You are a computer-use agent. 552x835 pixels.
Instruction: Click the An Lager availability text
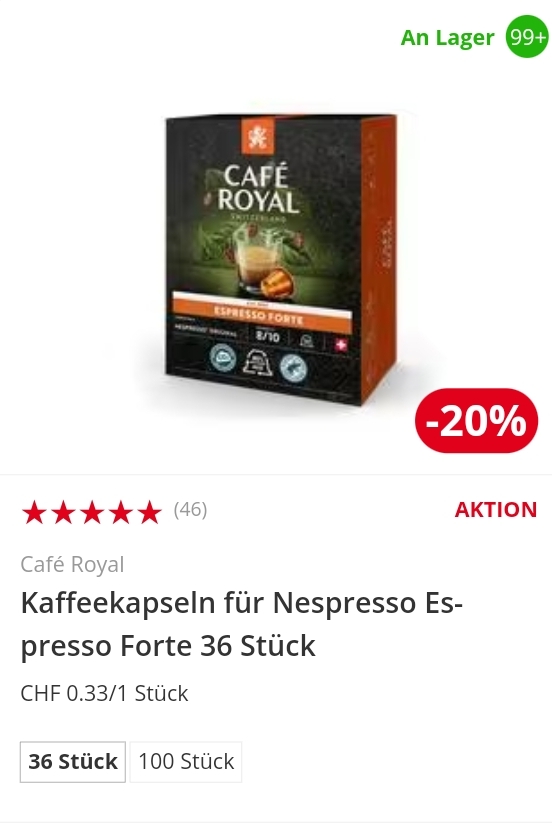pyautogui.click(x=448, y=37)
